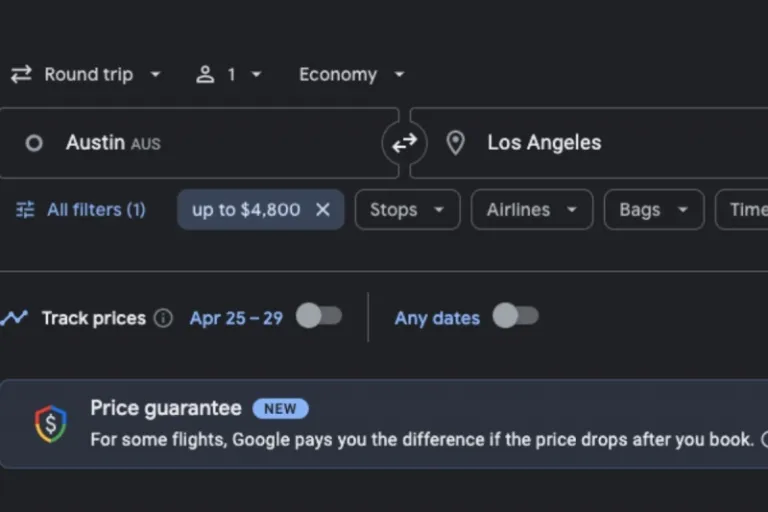Screen dimensions: 768x512
Task: Click the Los Angeles destination field
Action: [600, 143]
